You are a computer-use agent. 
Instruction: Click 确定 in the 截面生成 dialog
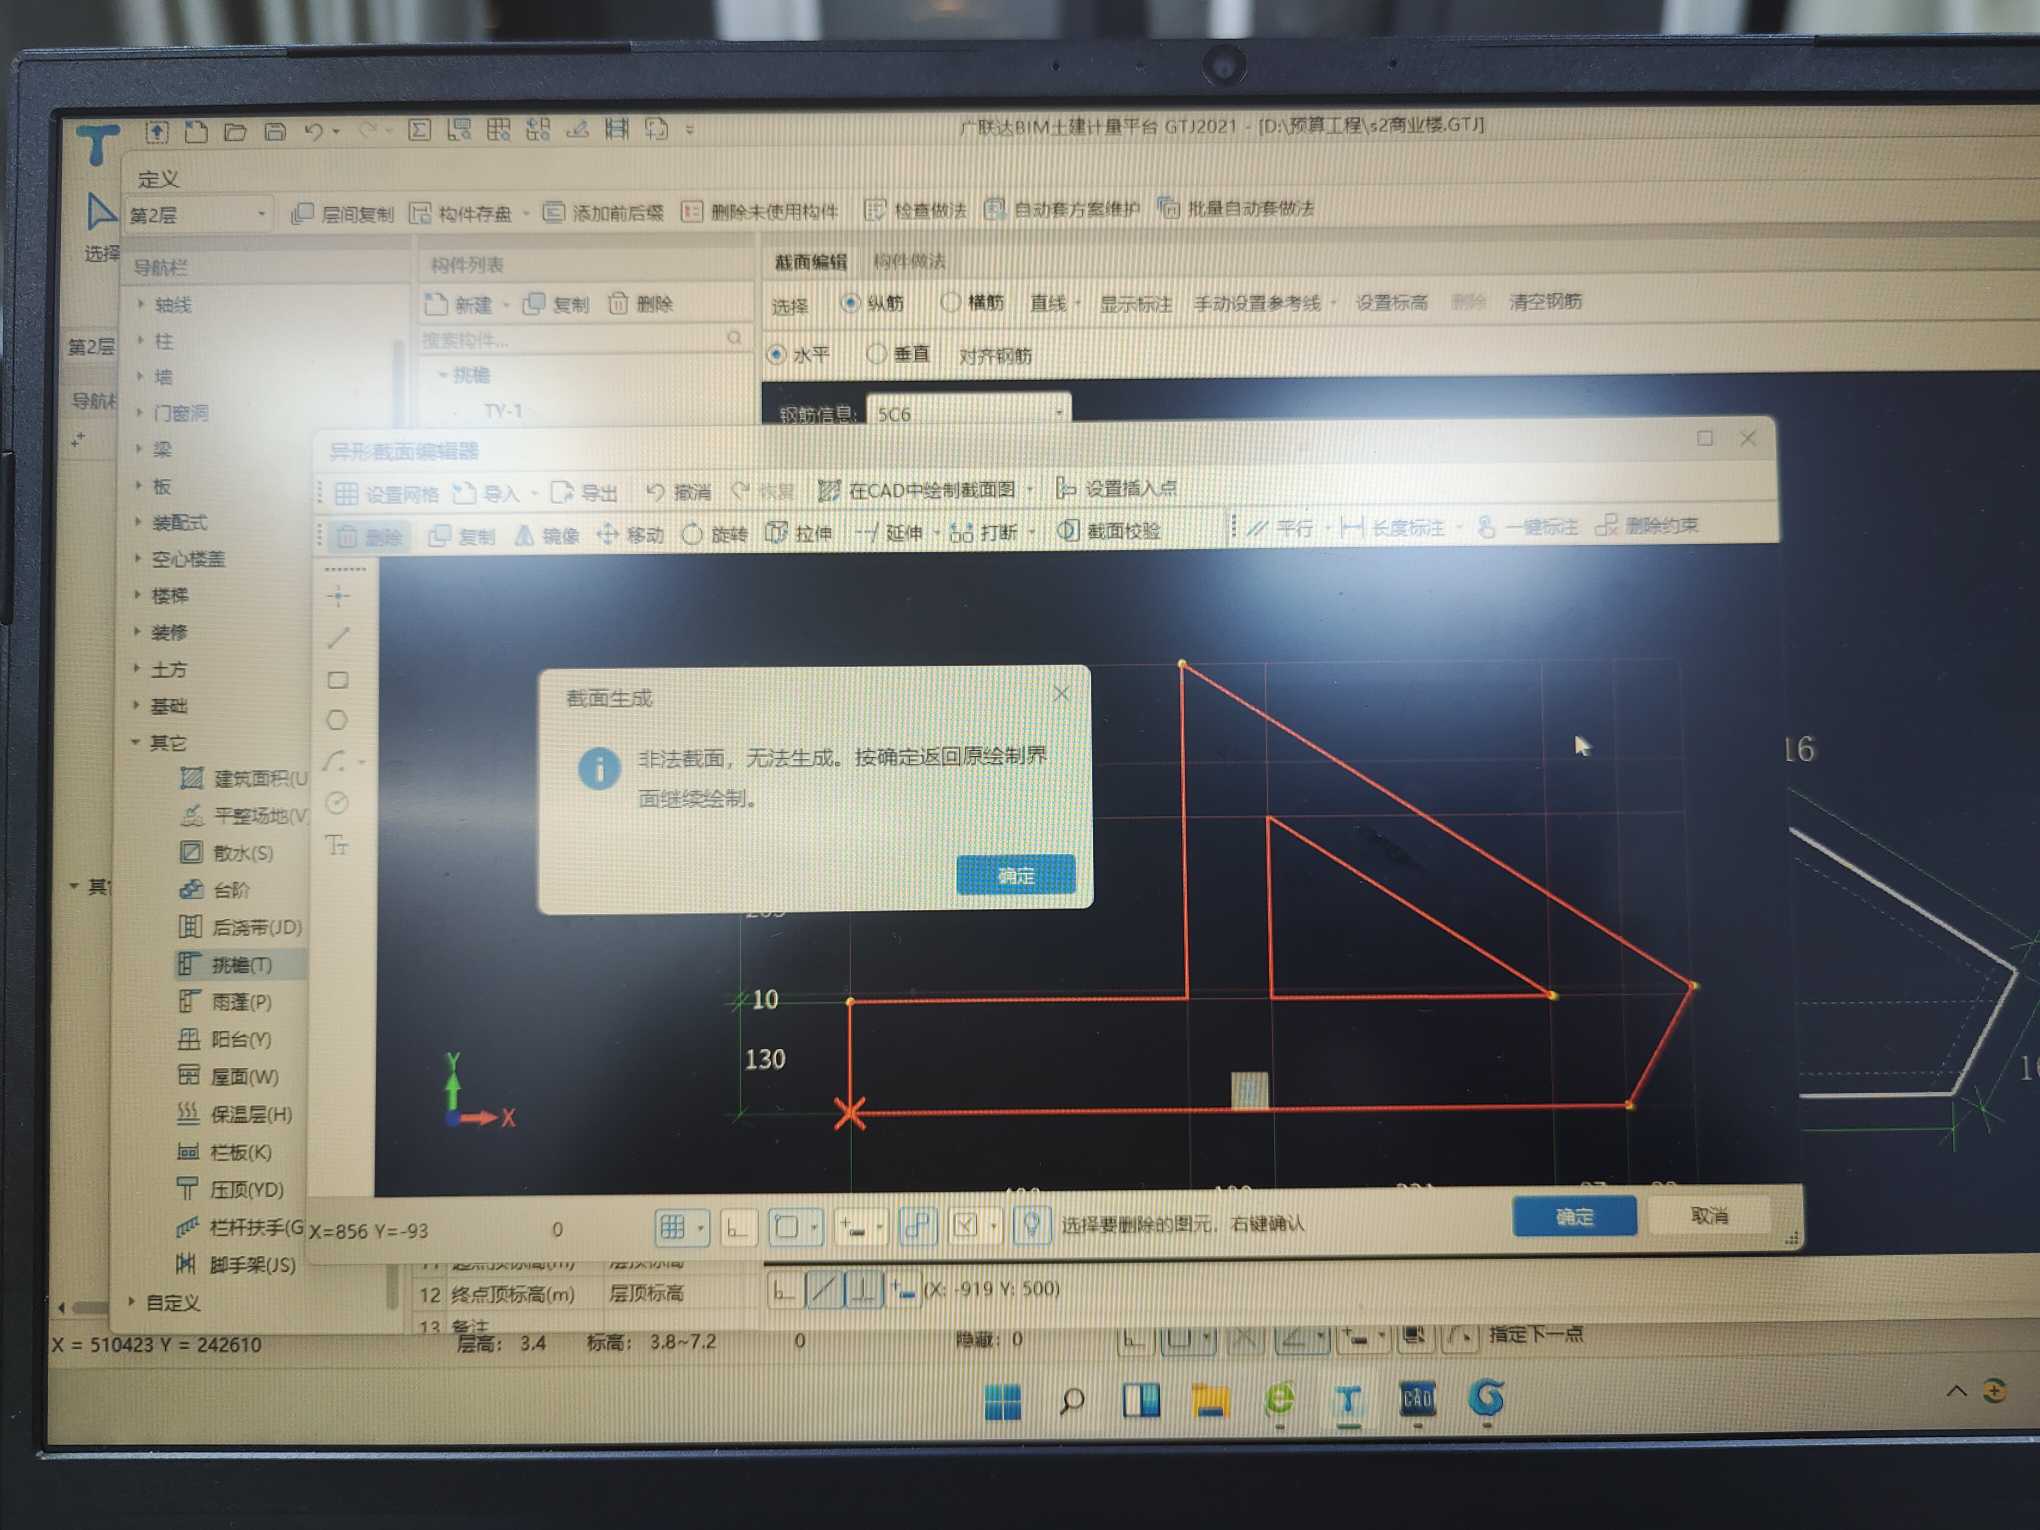[x=1015, y=875]
